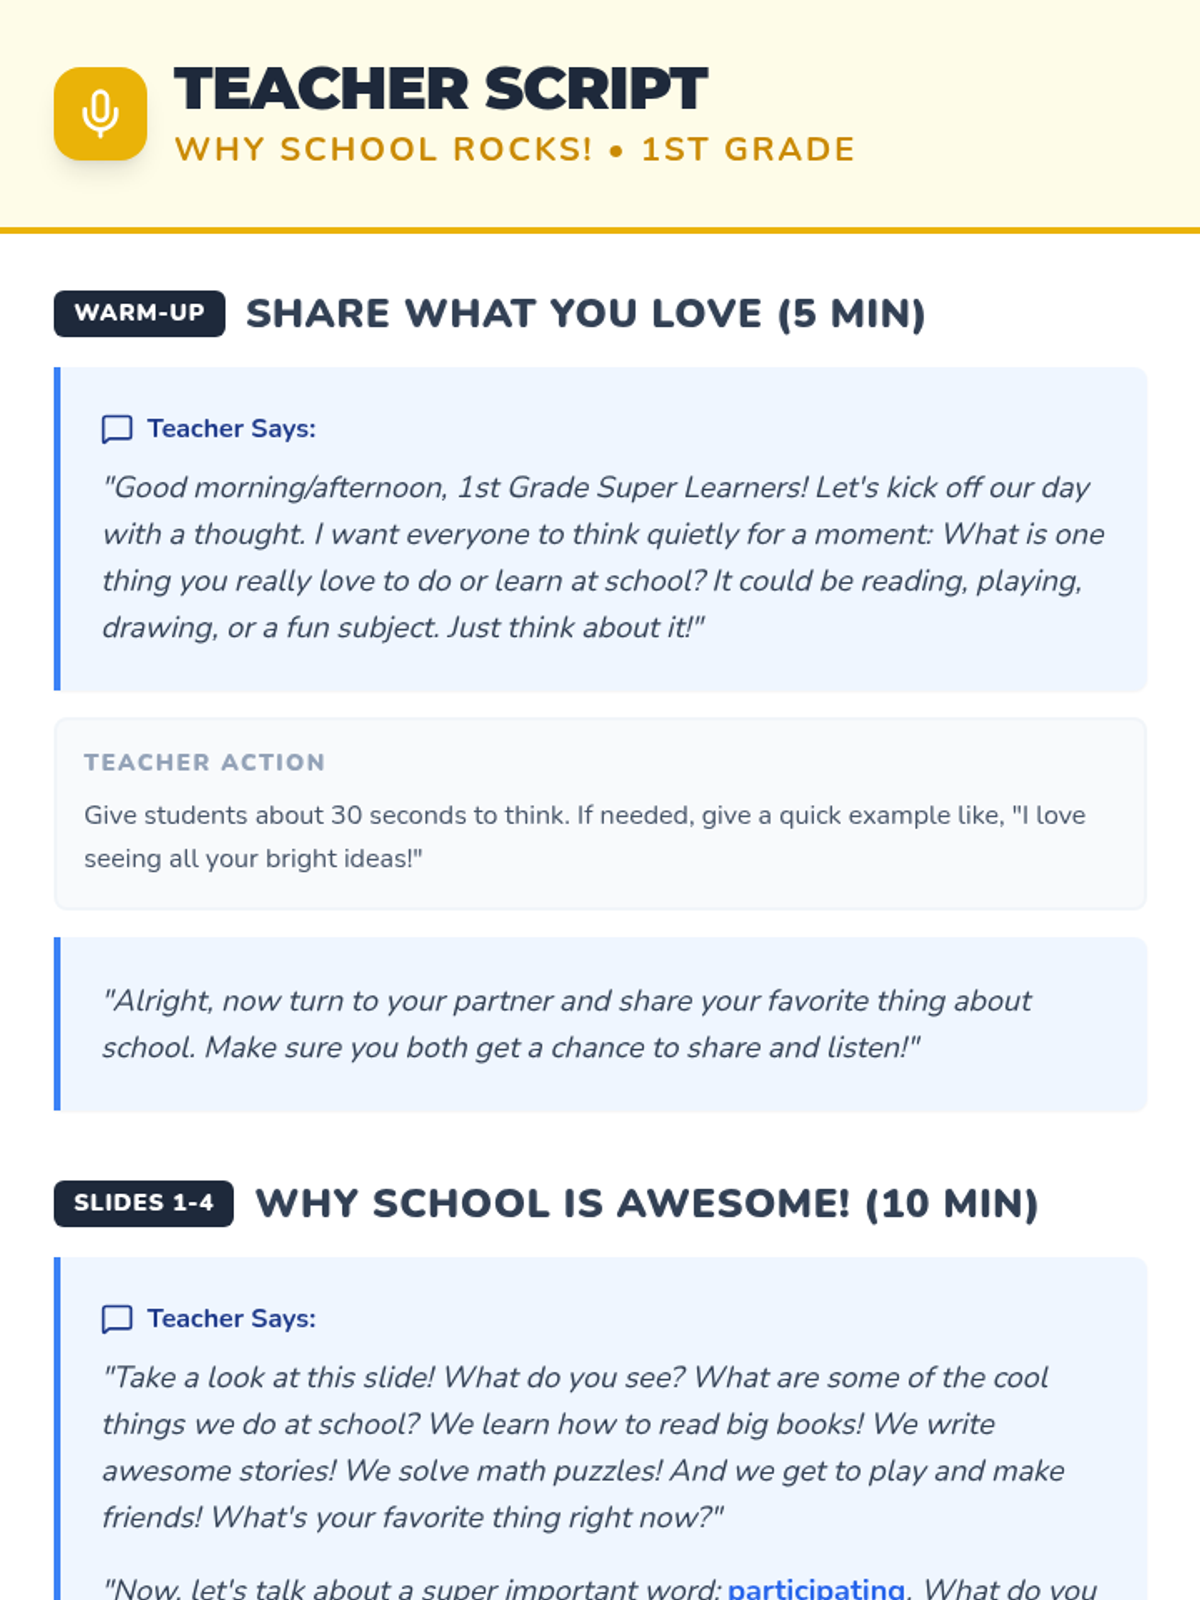Open the blue 'participating' link
Image resolution: width=1200 pixels, height=1600 pixels.
click(x=816, y=1588)
